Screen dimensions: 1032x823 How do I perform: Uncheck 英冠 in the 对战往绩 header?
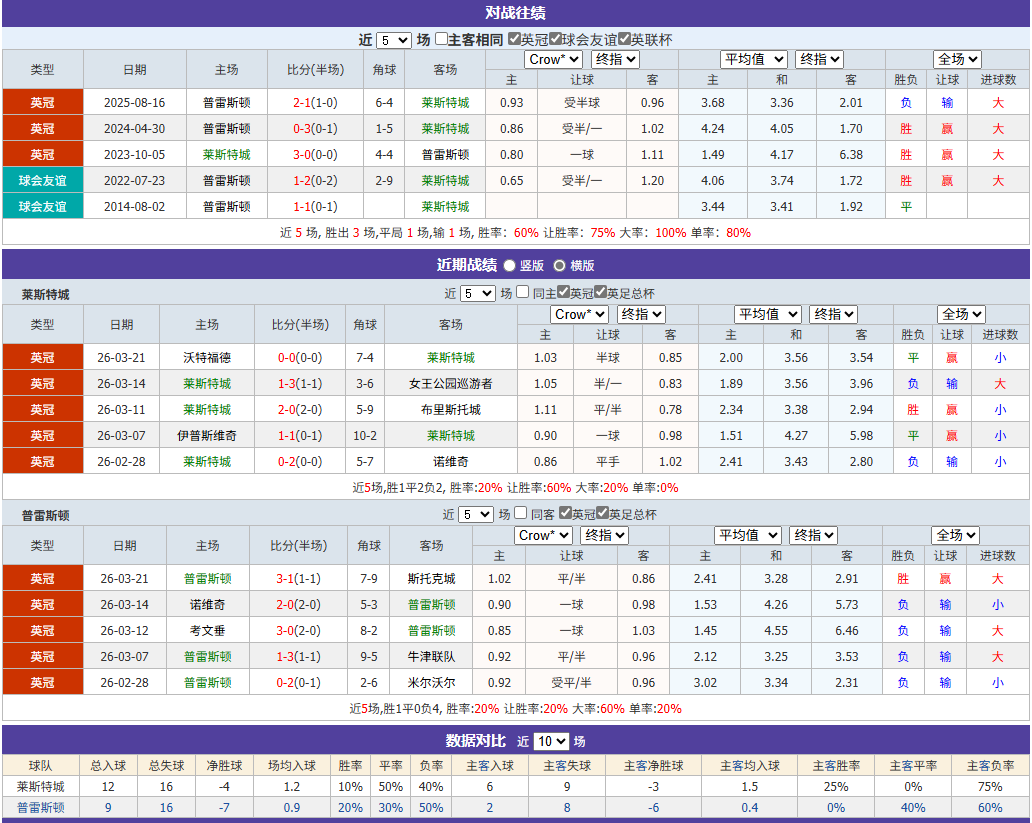tap(513, 34)
